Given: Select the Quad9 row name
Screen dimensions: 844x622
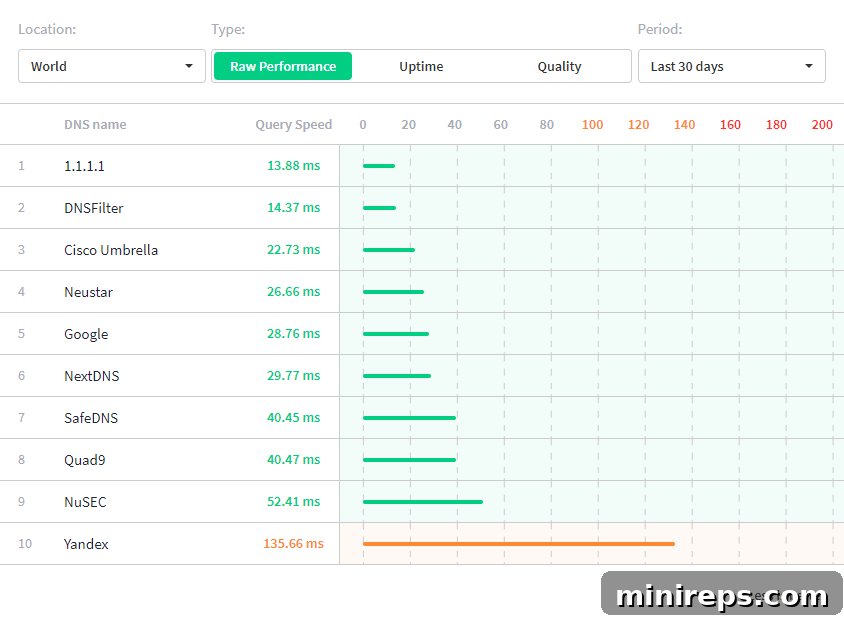Looking at the screenshot, I should (85, 460).
